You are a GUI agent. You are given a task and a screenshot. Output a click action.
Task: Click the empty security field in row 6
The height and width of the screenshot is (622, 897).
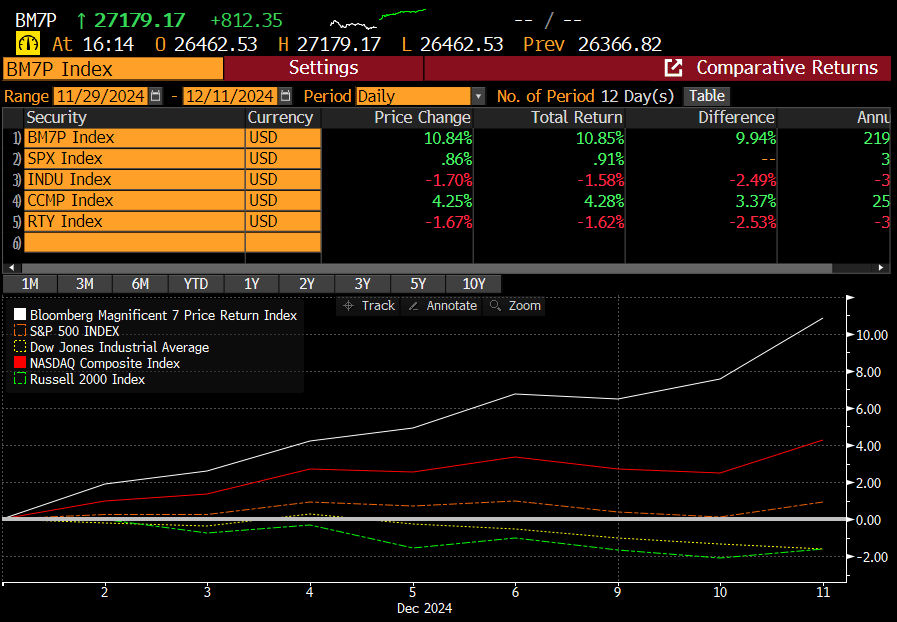pyautogui.click(x=134, y=243)
